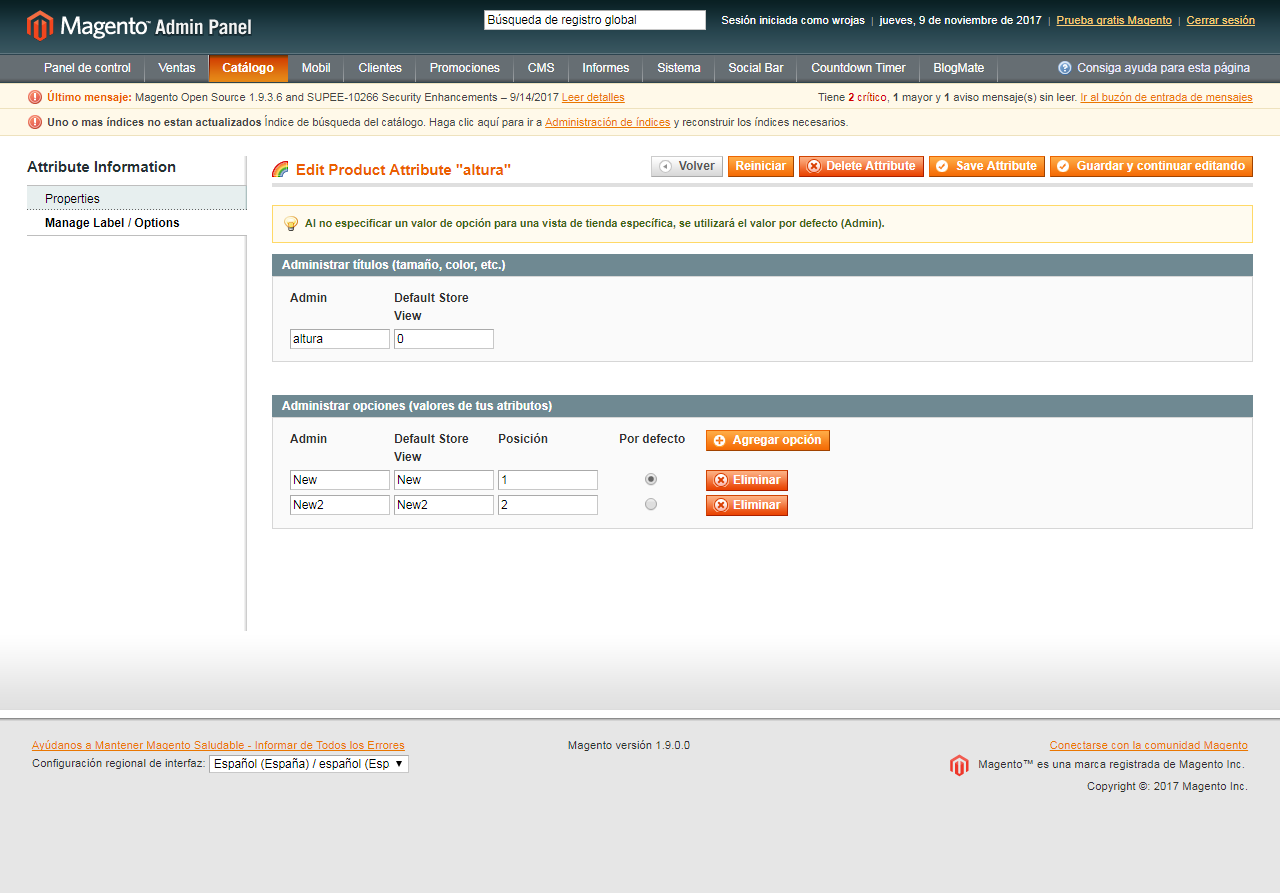1280x893 pixels.
Task: Open the Sistema menu
Action: click(678, 69)
